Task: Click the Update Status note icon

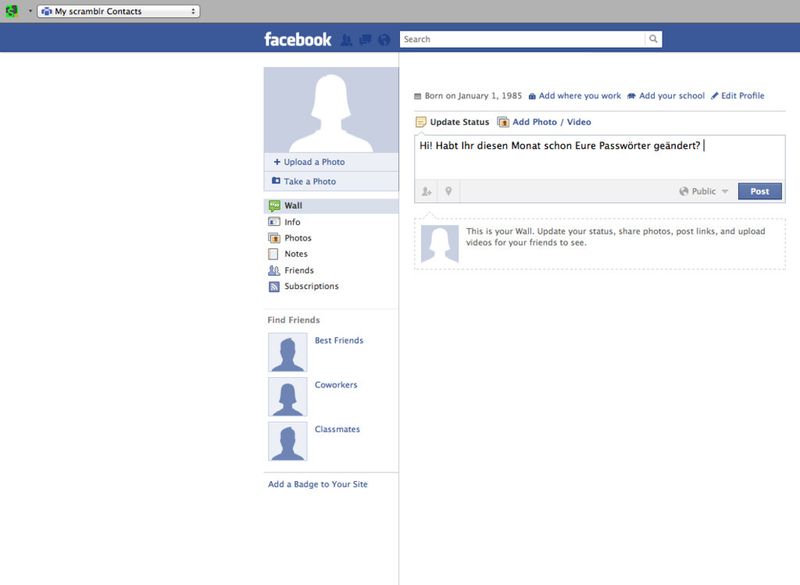Action: click(421, 122)
